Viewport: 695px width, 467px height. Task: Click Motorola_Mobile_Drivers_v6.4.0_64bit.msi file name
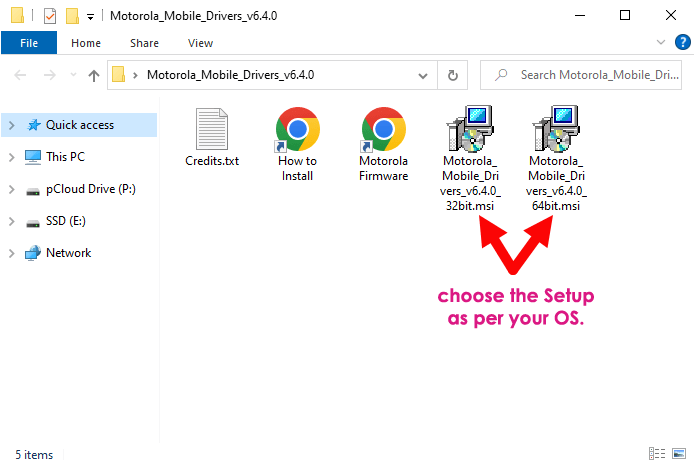556,183
